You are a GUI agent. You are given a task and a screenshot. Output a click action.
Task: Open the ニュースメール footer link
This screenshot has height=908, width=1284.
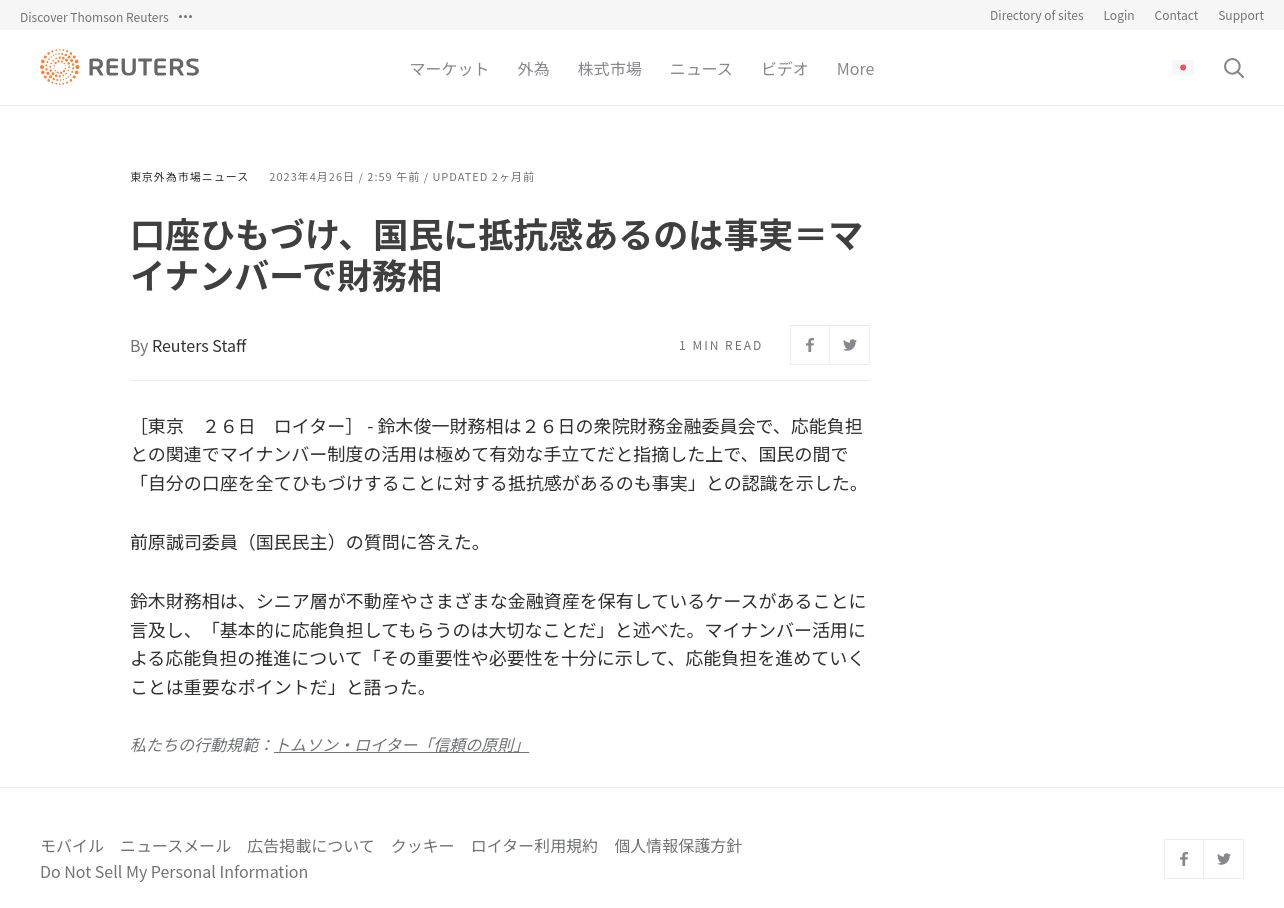(x=175, y=846)
